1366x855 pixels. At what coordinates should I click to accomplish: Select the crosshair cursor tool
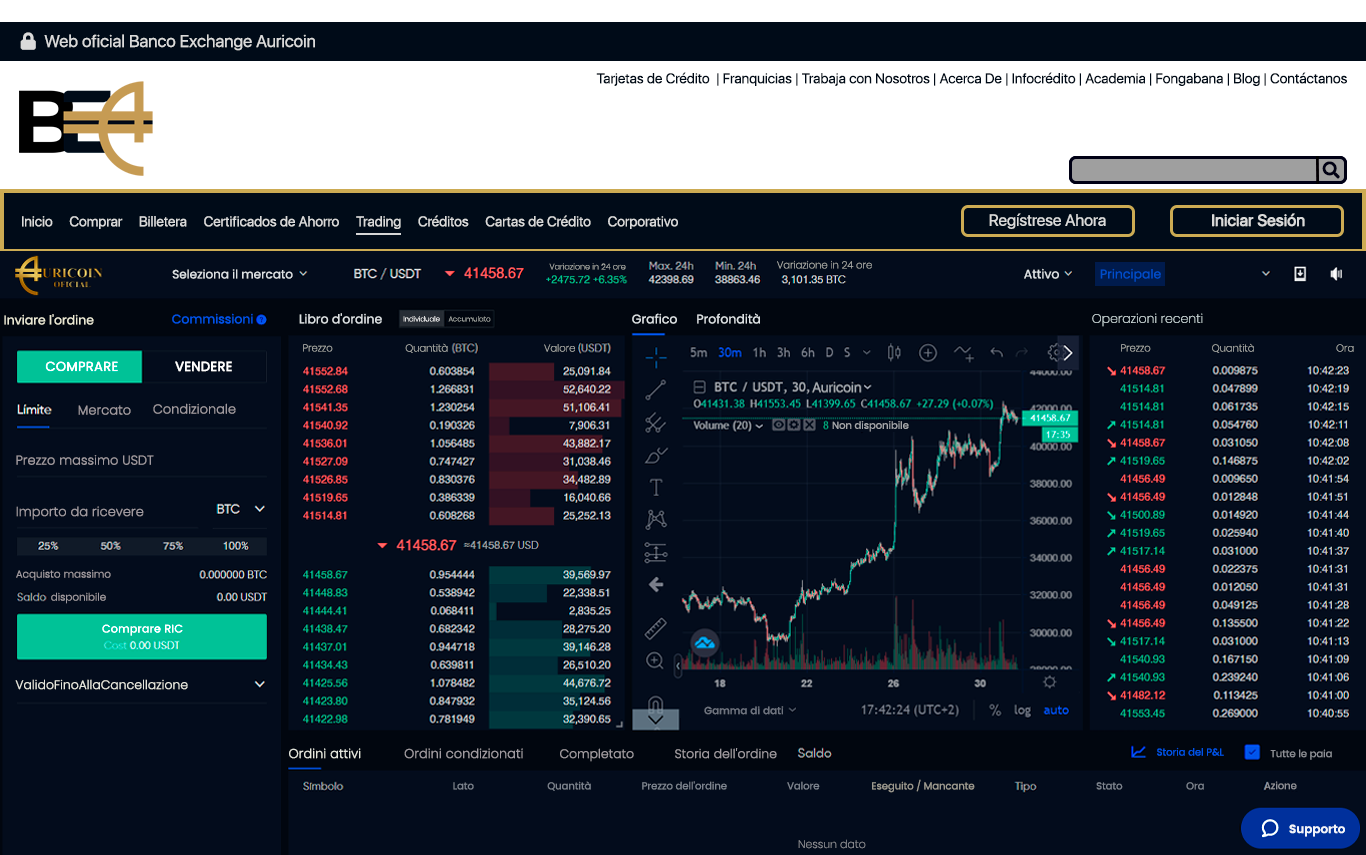[655, 357]
